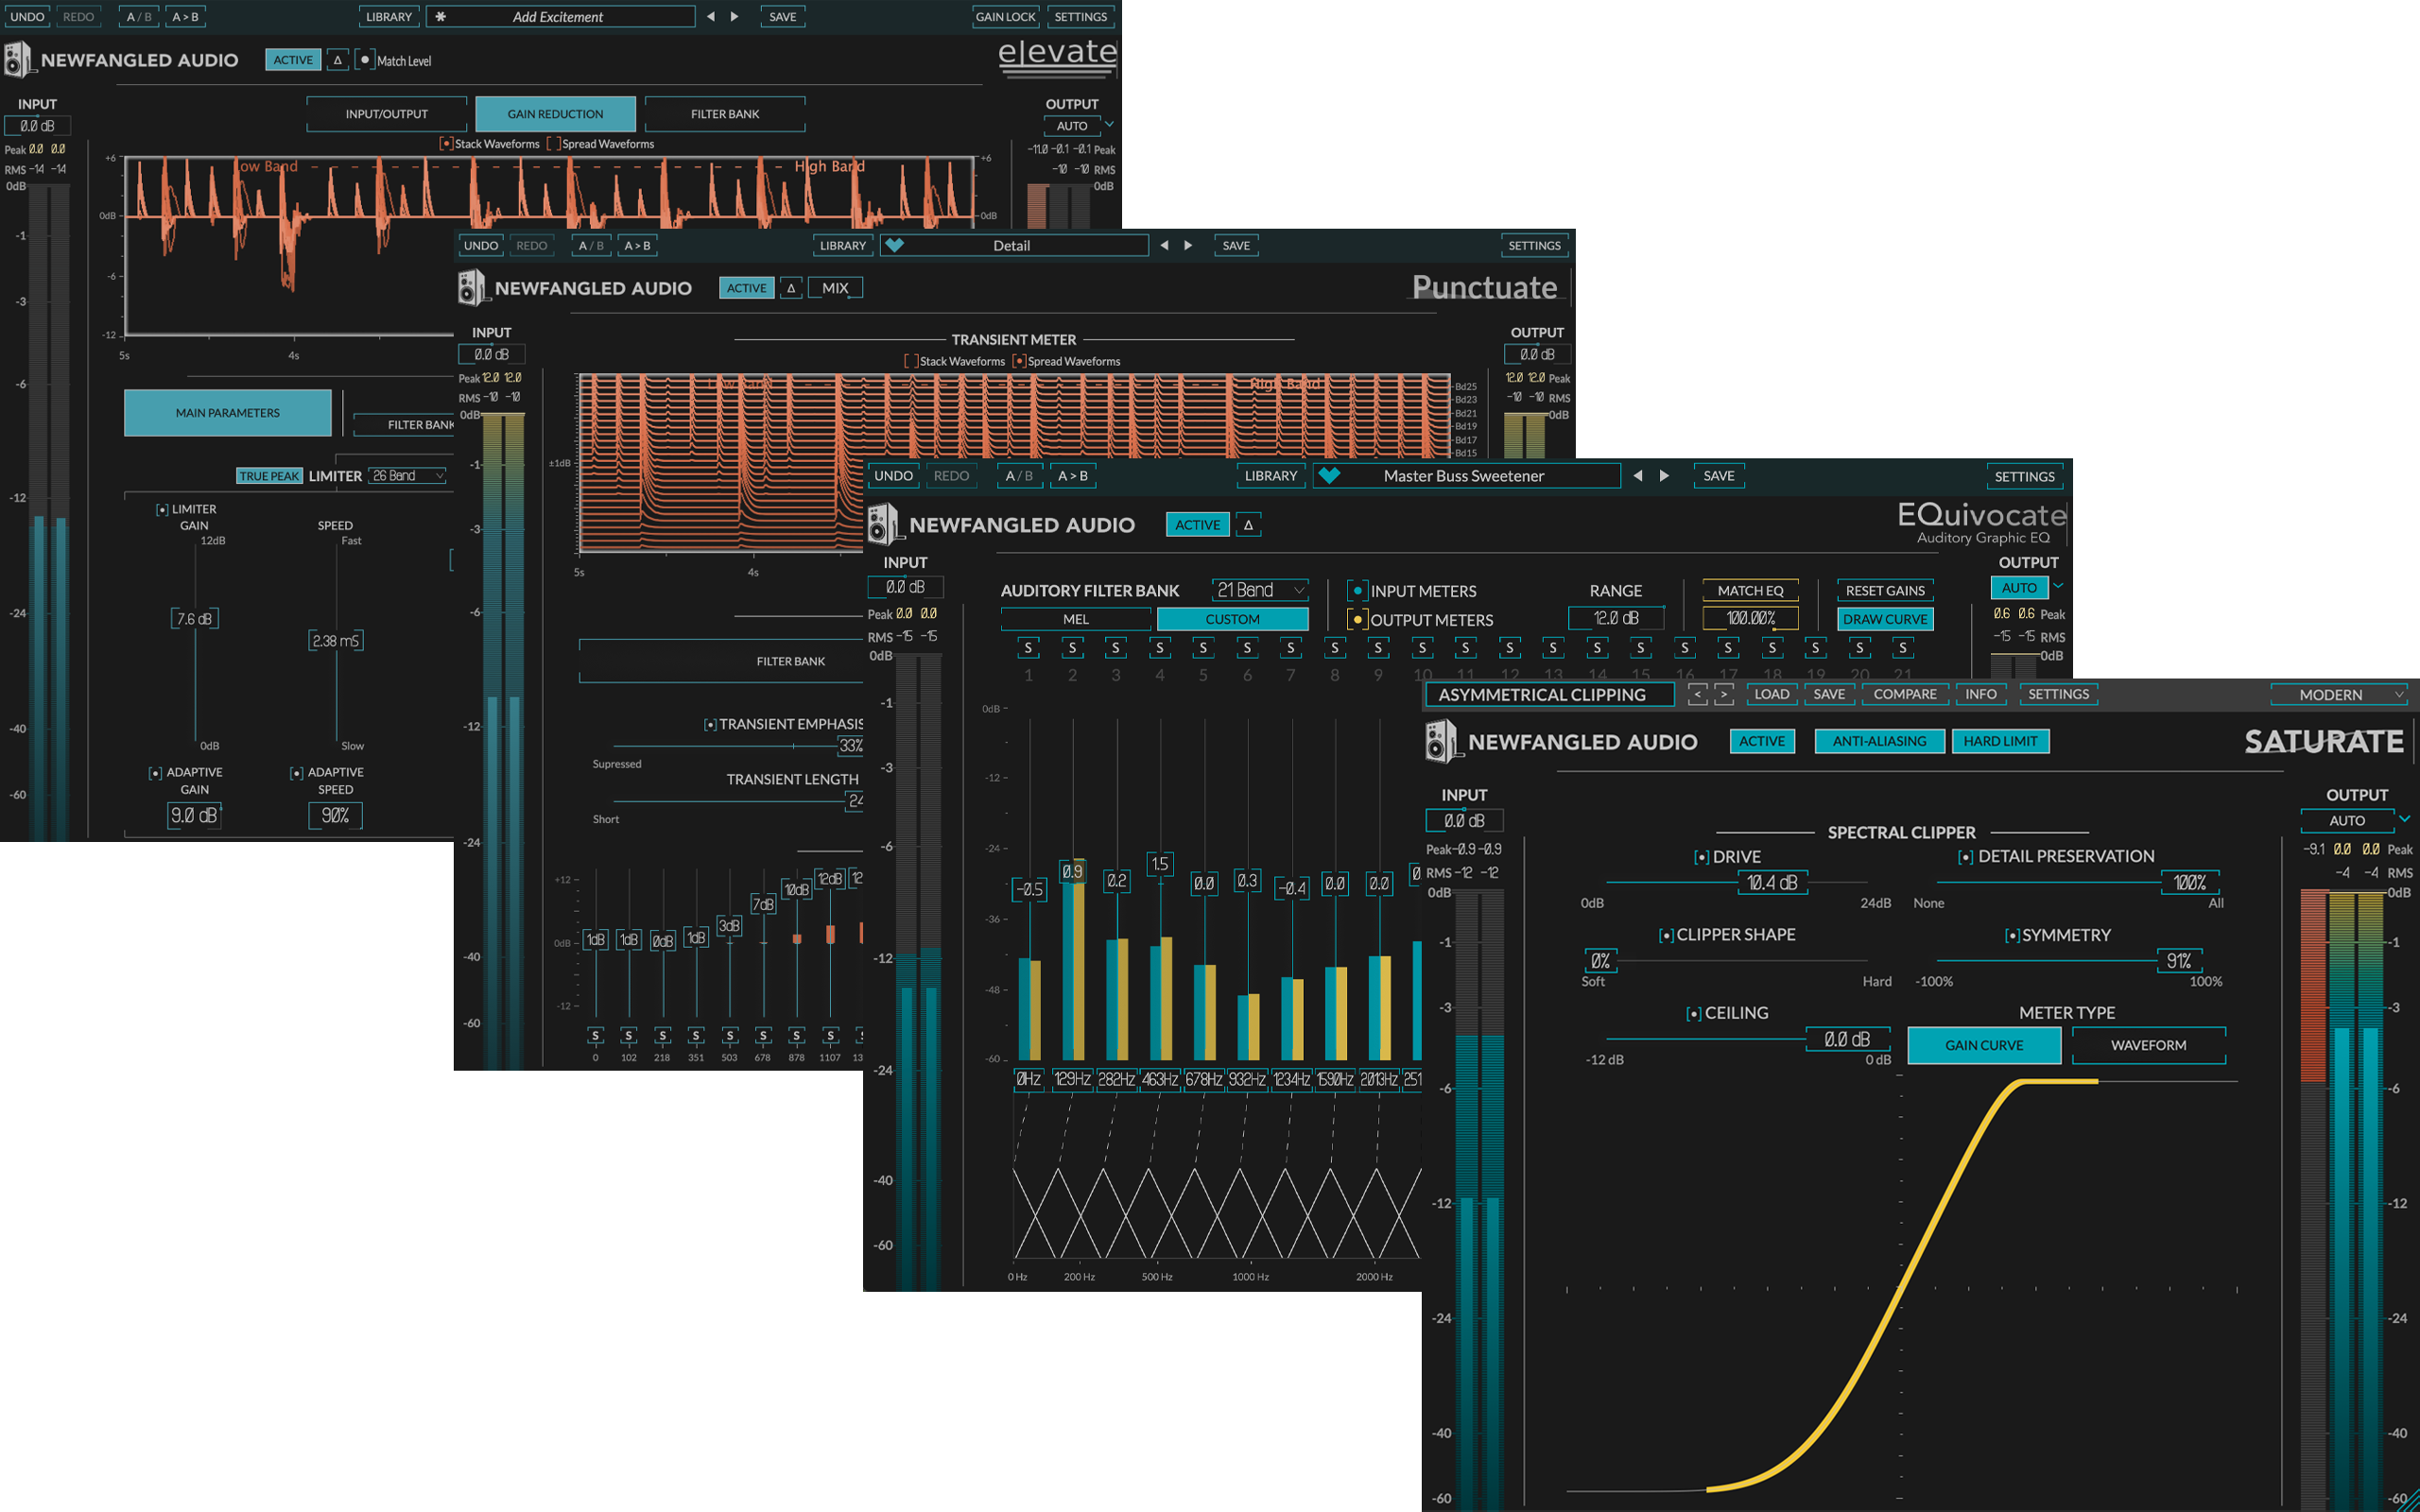This screenshot has width=2420, height=1512.
Task: Click the delta button in Punctuate
Action: click(x=791, y=288)
